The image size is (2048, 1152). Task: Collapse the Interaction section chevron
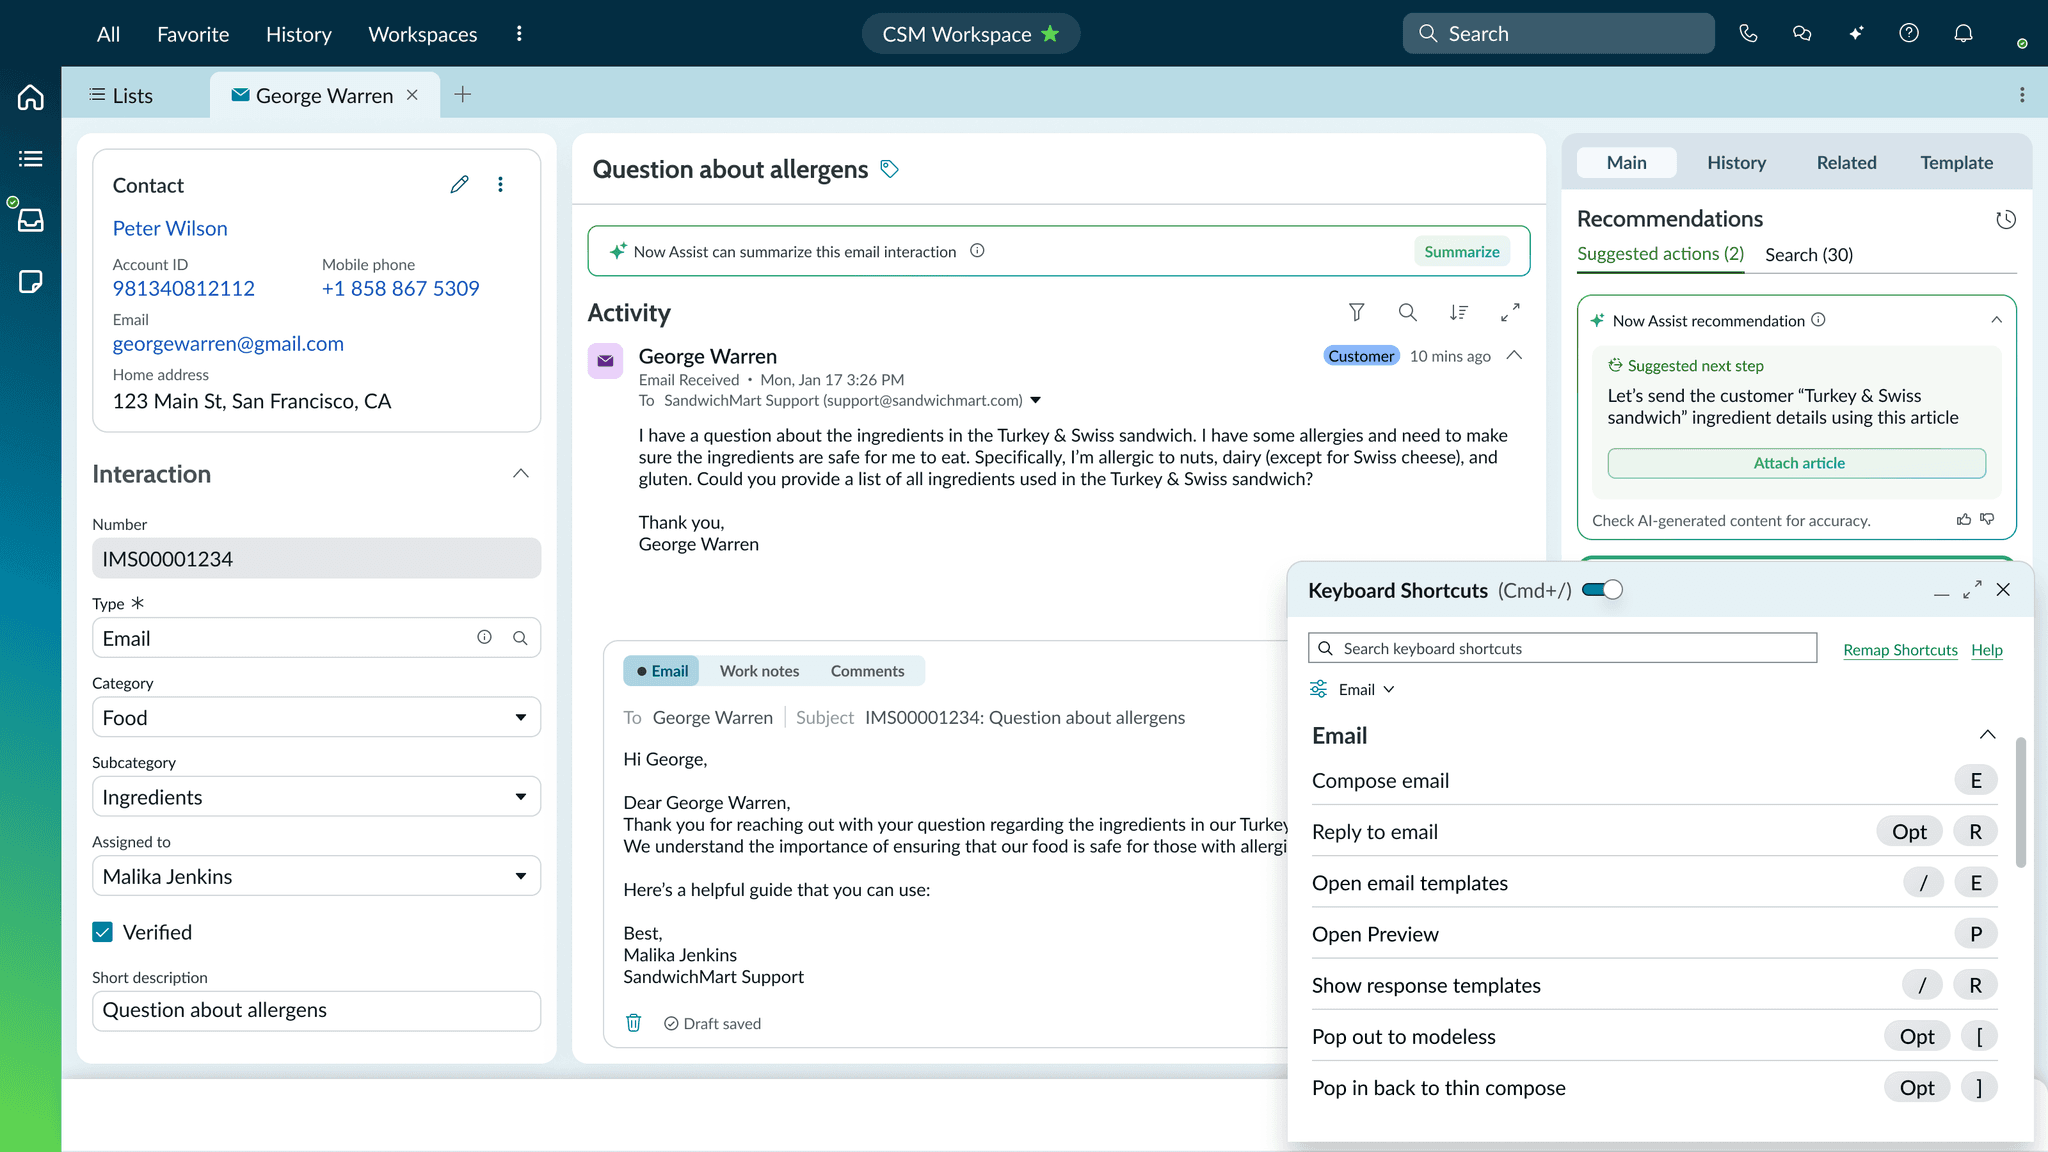pos(520,474)
